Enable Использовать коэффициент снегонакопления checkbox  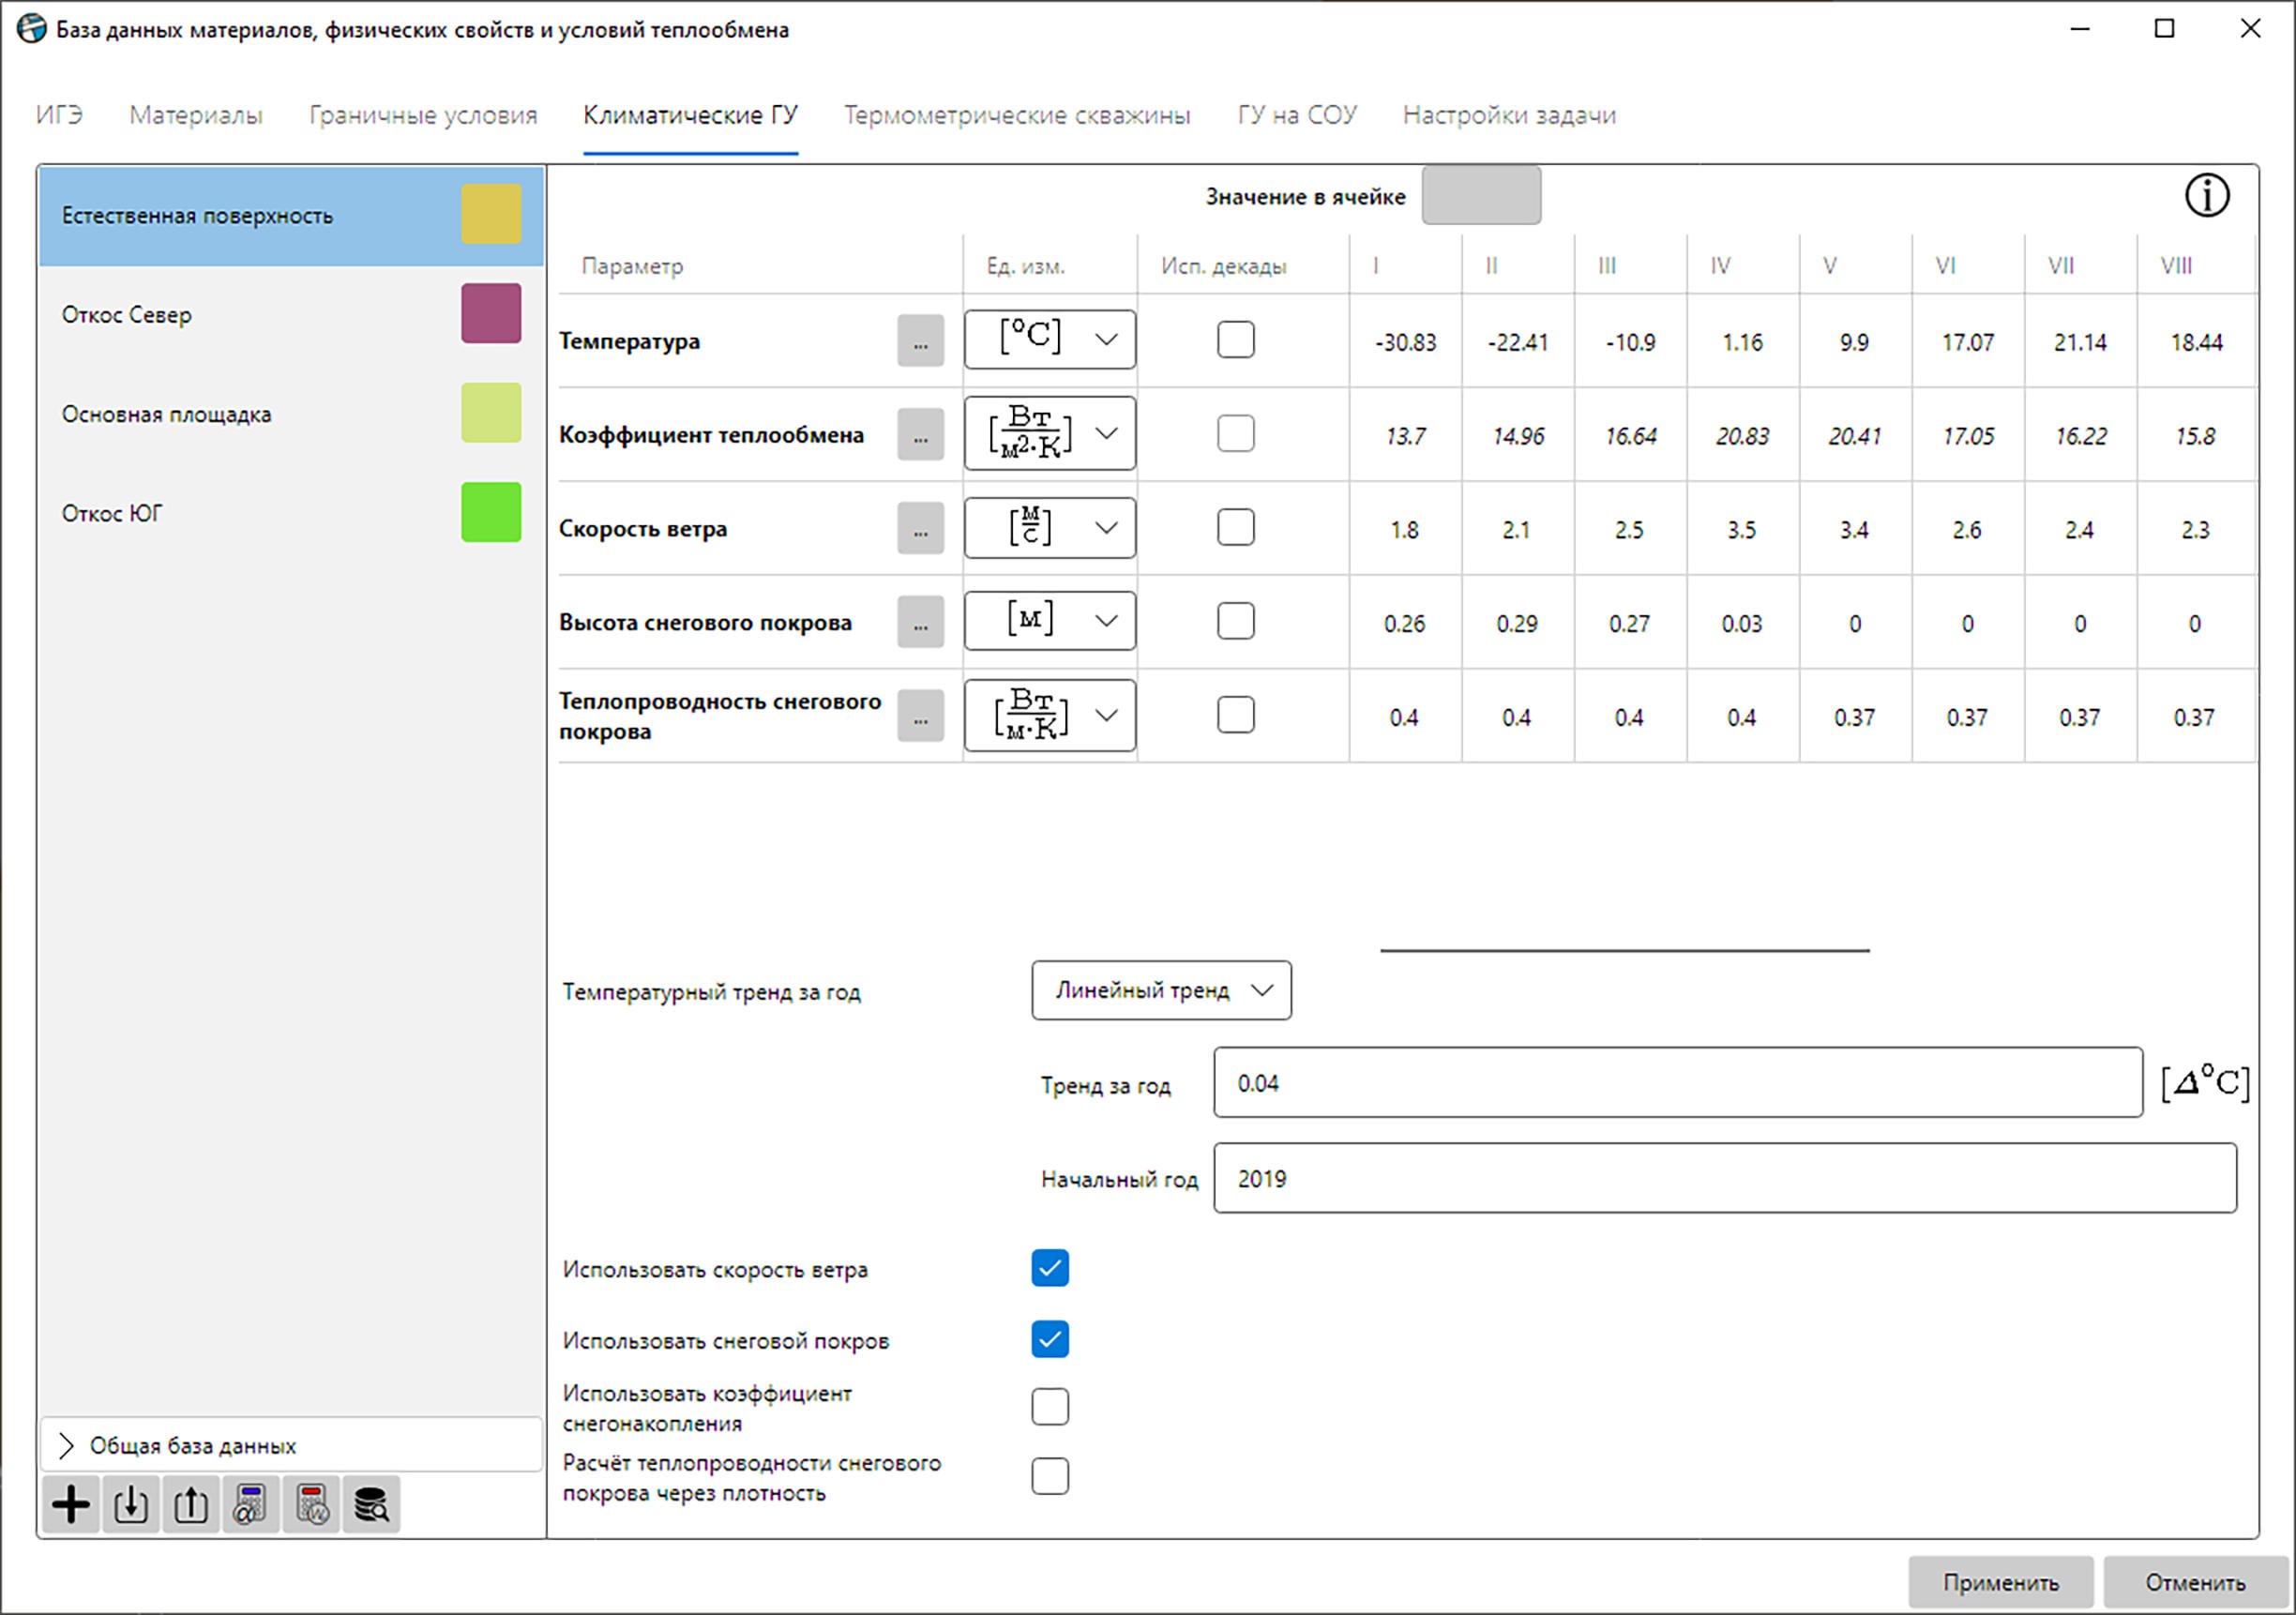1050,1407
